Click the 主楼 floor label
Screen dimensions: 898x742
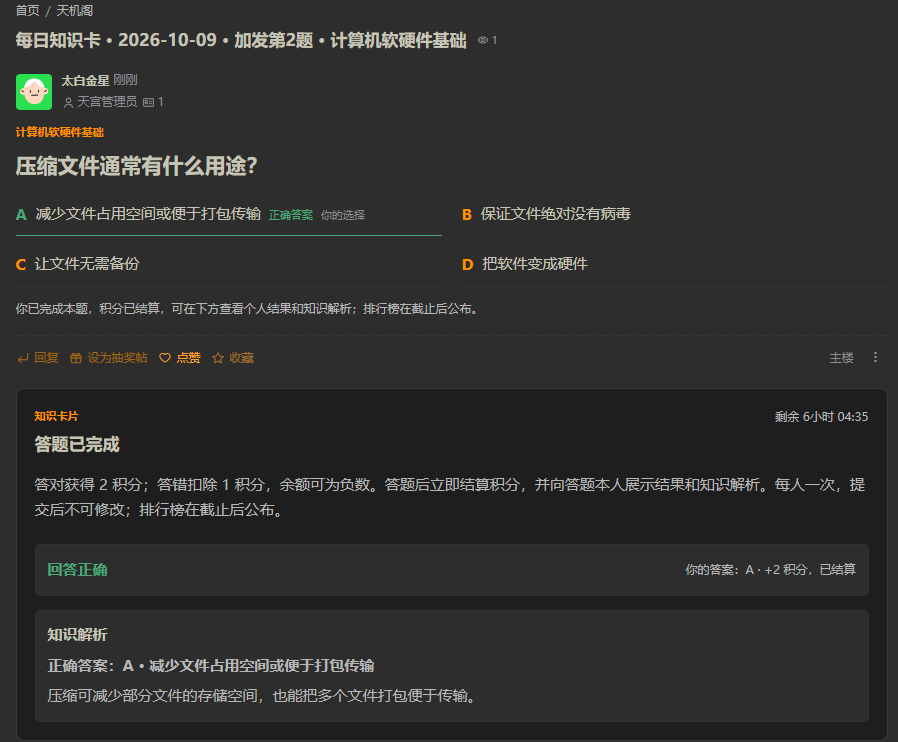click(841, 358)
